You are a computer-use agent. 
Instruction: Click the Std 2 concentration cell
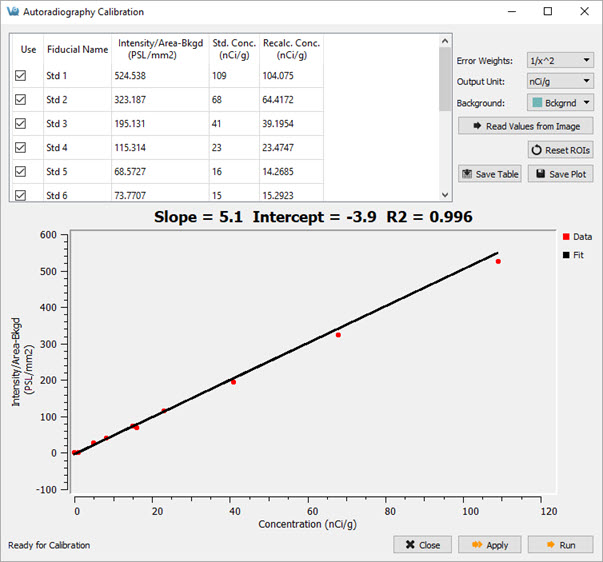tap(232, 100)
